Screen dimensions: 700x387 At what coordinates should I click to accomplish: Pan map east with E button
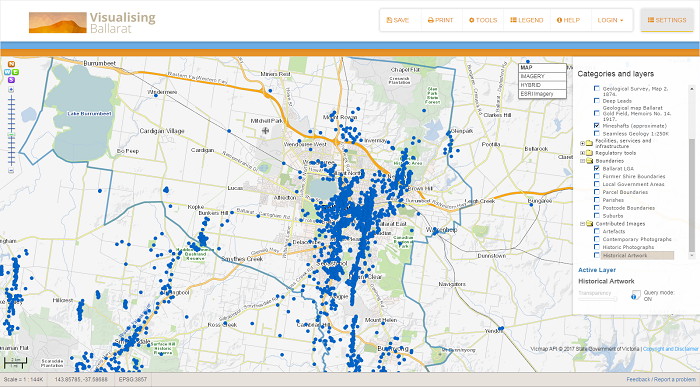[15, 72]
